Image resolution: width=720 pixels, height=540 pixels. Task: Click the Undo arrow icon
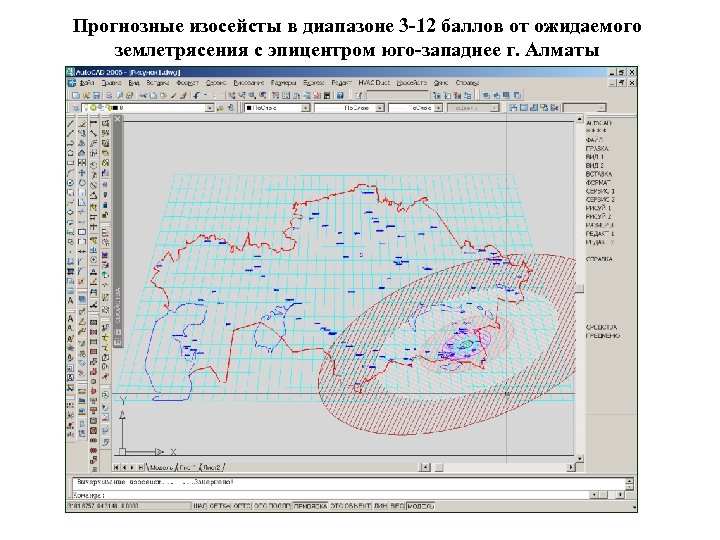[196, 96]
